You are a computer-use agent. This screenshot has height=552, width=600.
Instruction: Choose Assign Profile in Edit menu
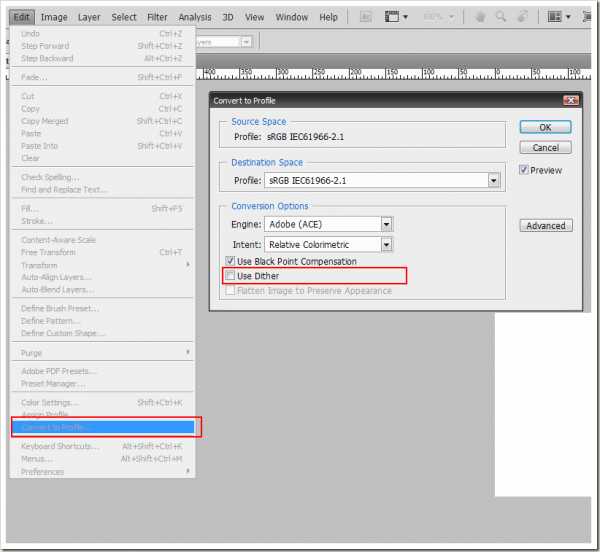tap(103, 414)
